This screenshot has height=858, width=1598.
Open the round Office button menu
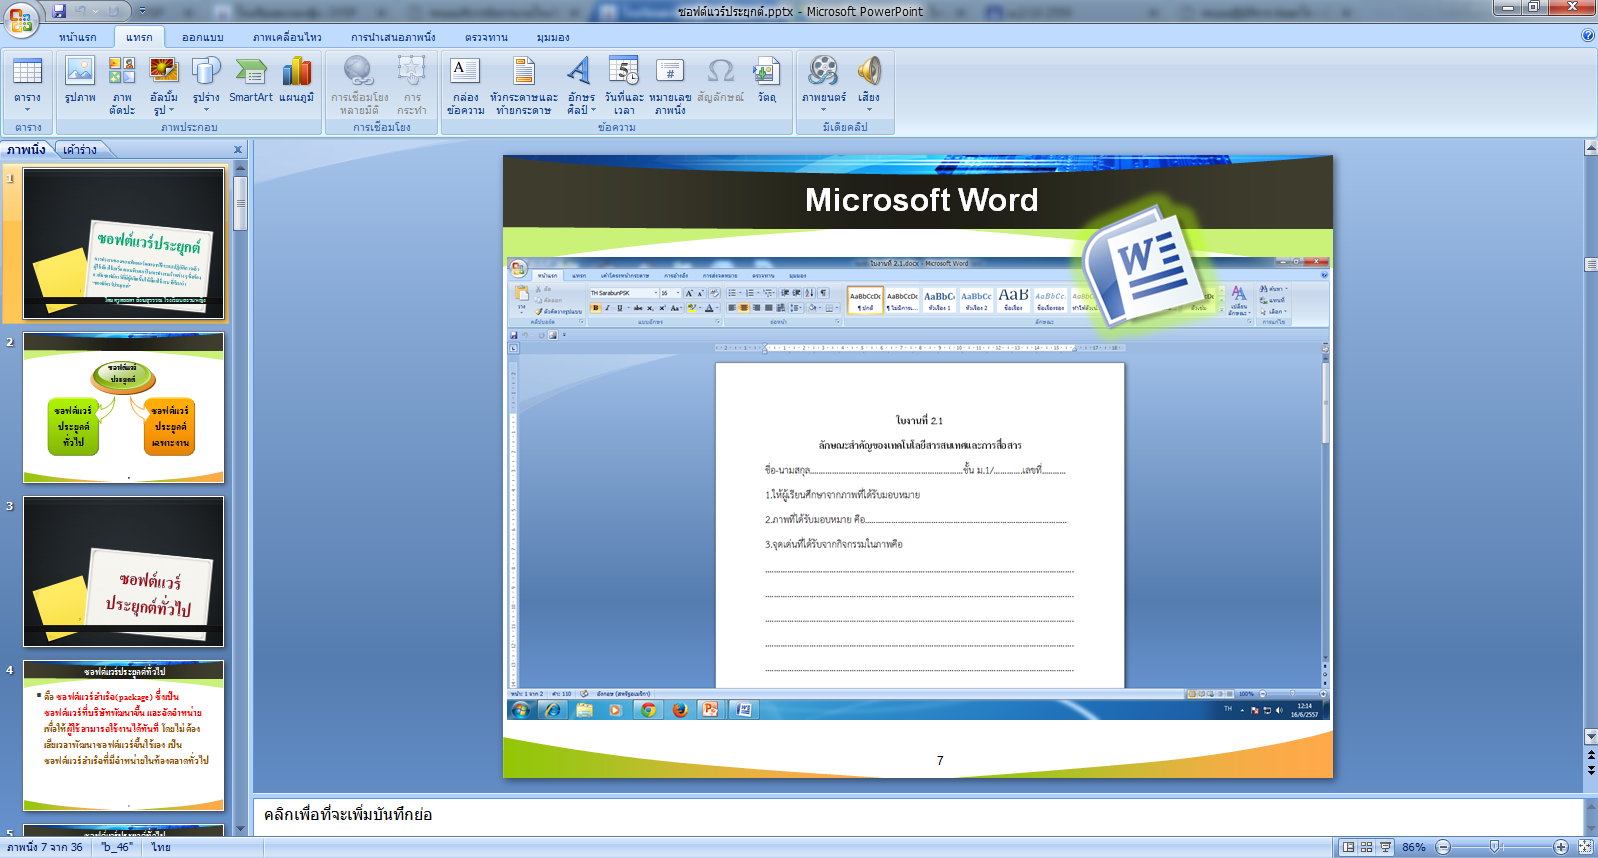point(21,20)
